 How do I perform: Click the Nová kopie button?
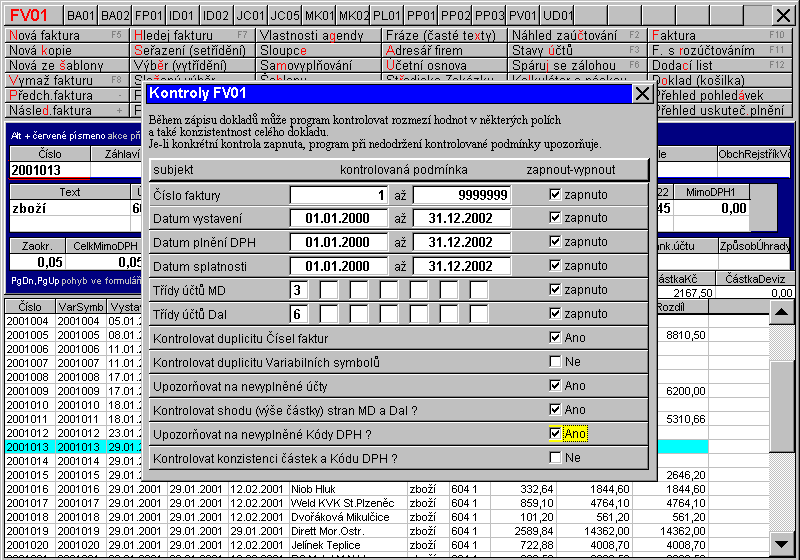click(67, 50)
